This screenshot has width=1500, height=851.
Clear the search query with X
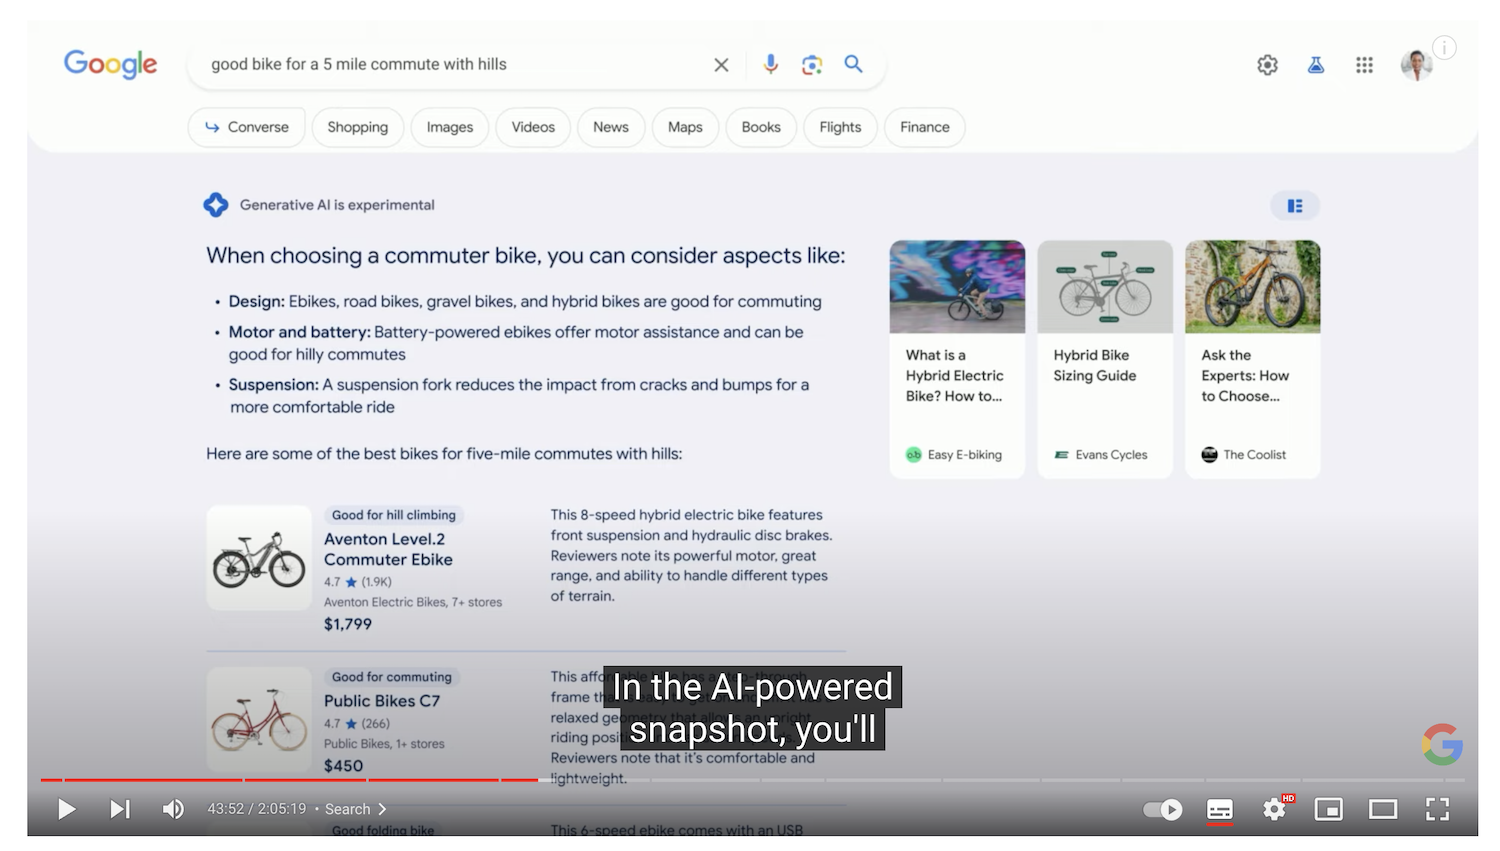721,65
